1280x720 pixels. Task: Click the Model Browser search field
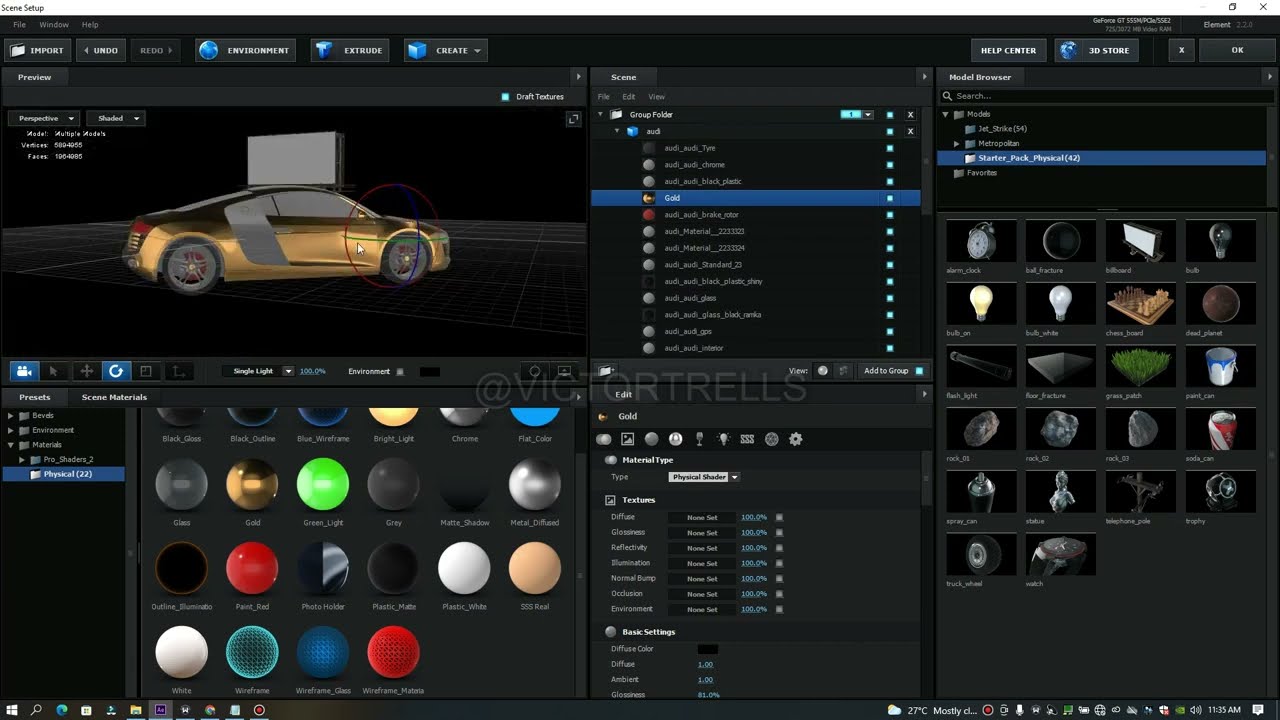click(x=1108, y=96)
